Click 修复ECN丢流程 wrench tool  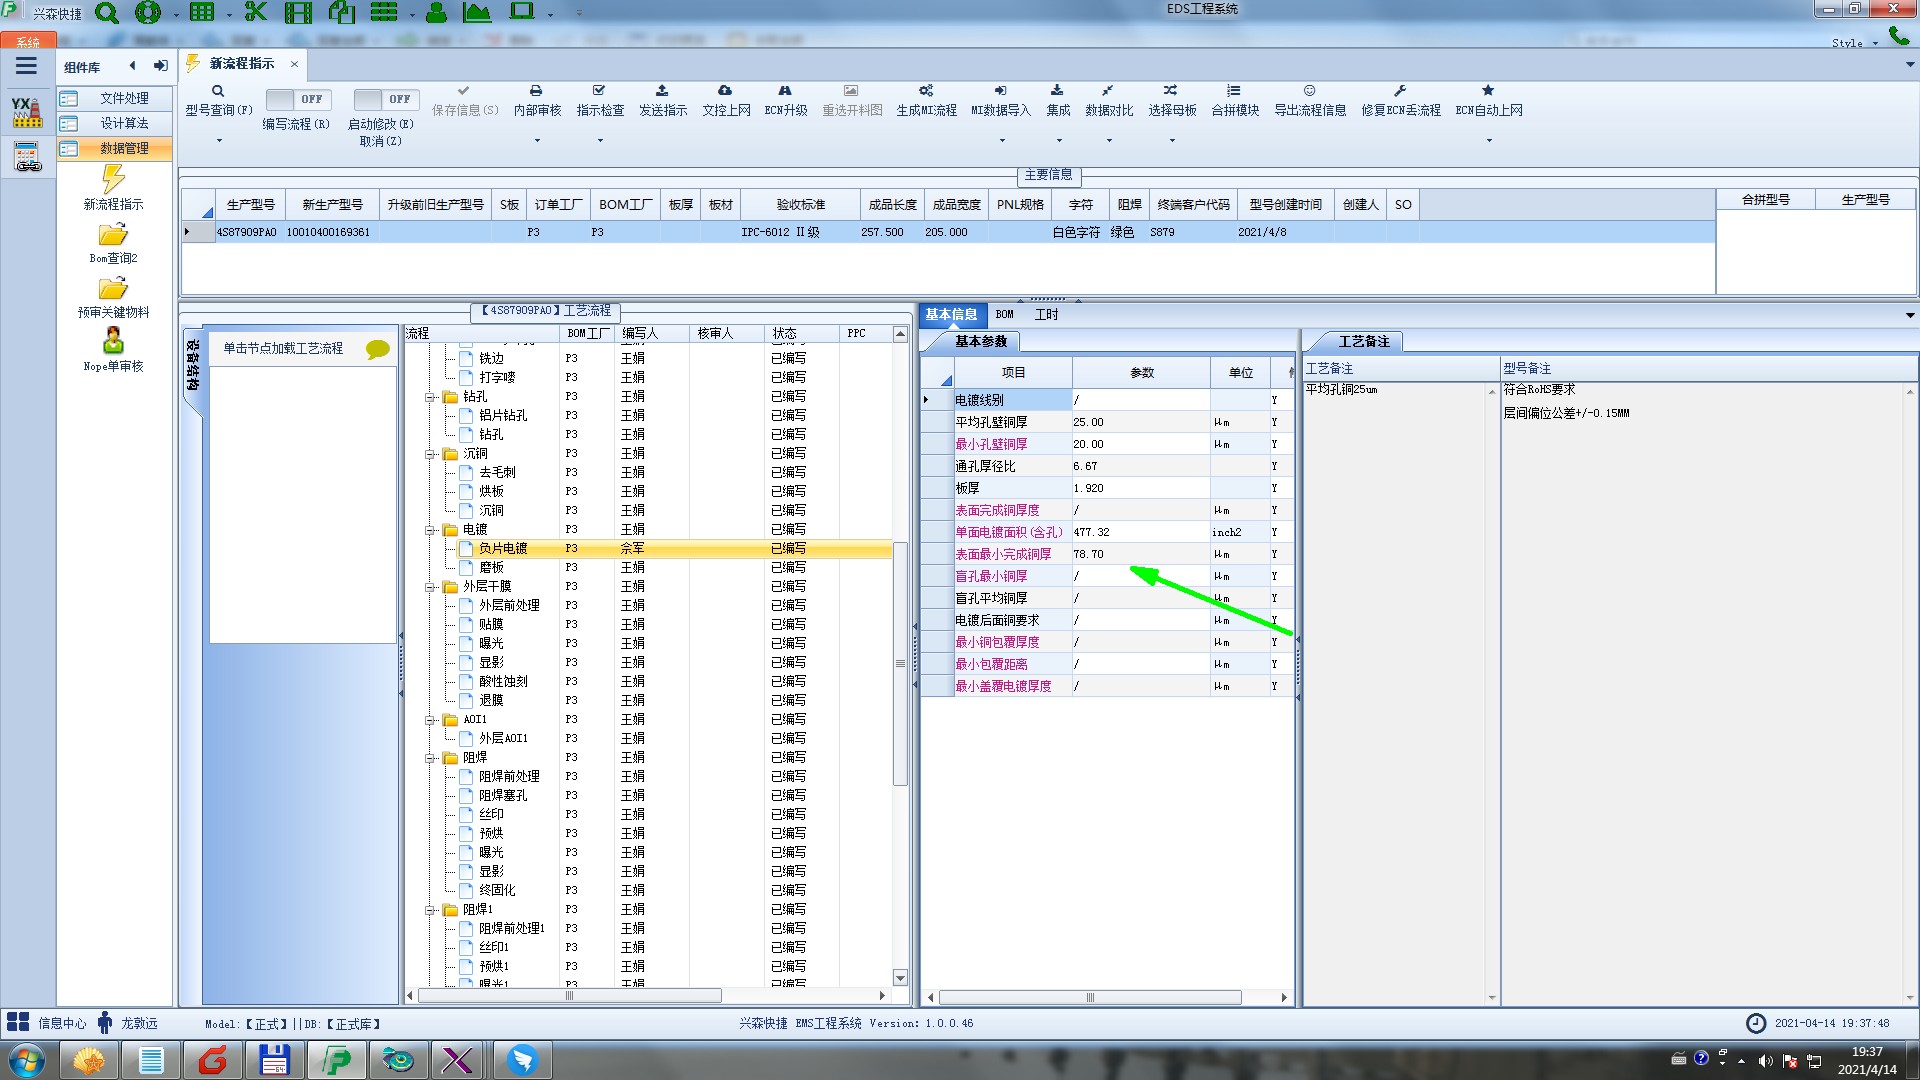click(x=1401, y=101)
